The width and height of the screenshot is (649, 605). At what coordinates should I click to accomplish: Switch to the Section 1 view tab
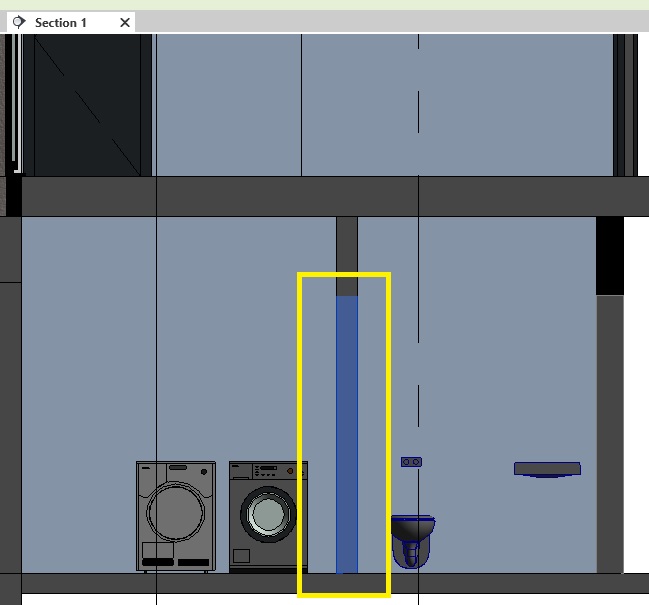coord(61,22)
